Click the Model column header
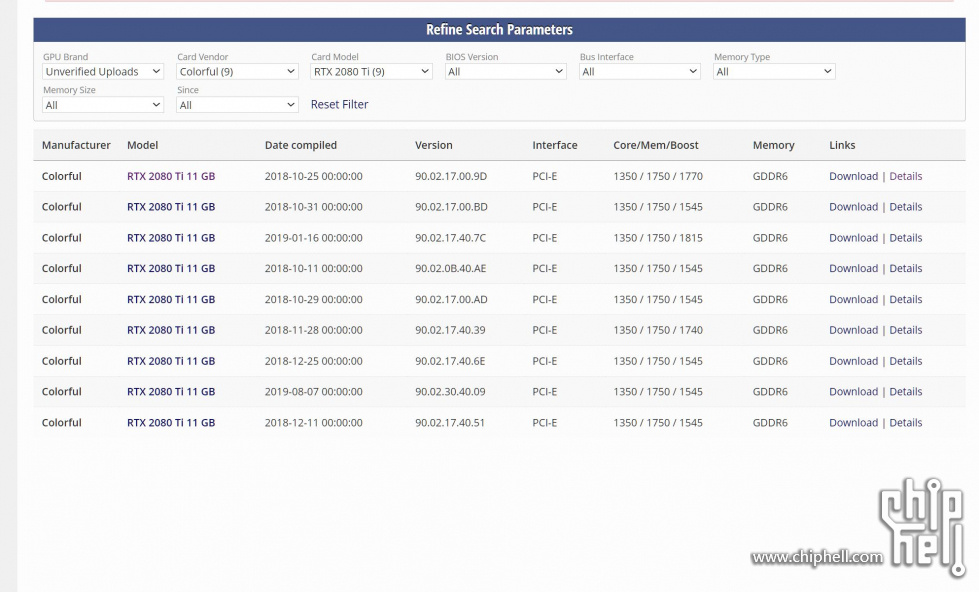The height and width of the screenshot is (592, 979). [x=142, y=145]
